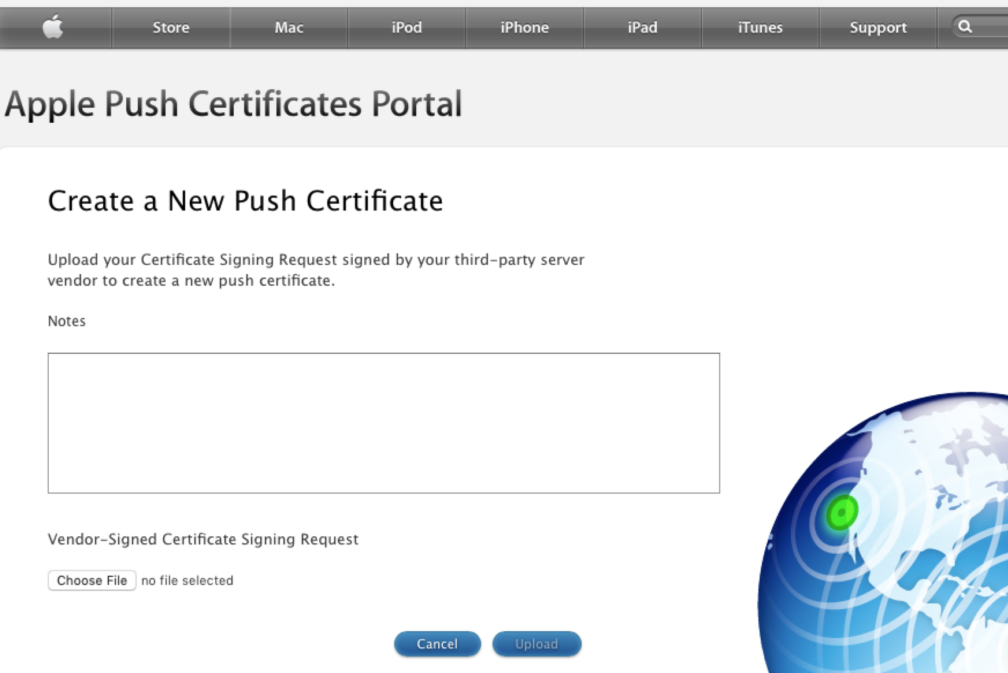
Task: Click the 'no file selected' text
Action: pyautogui.click(x=187, y=580)
